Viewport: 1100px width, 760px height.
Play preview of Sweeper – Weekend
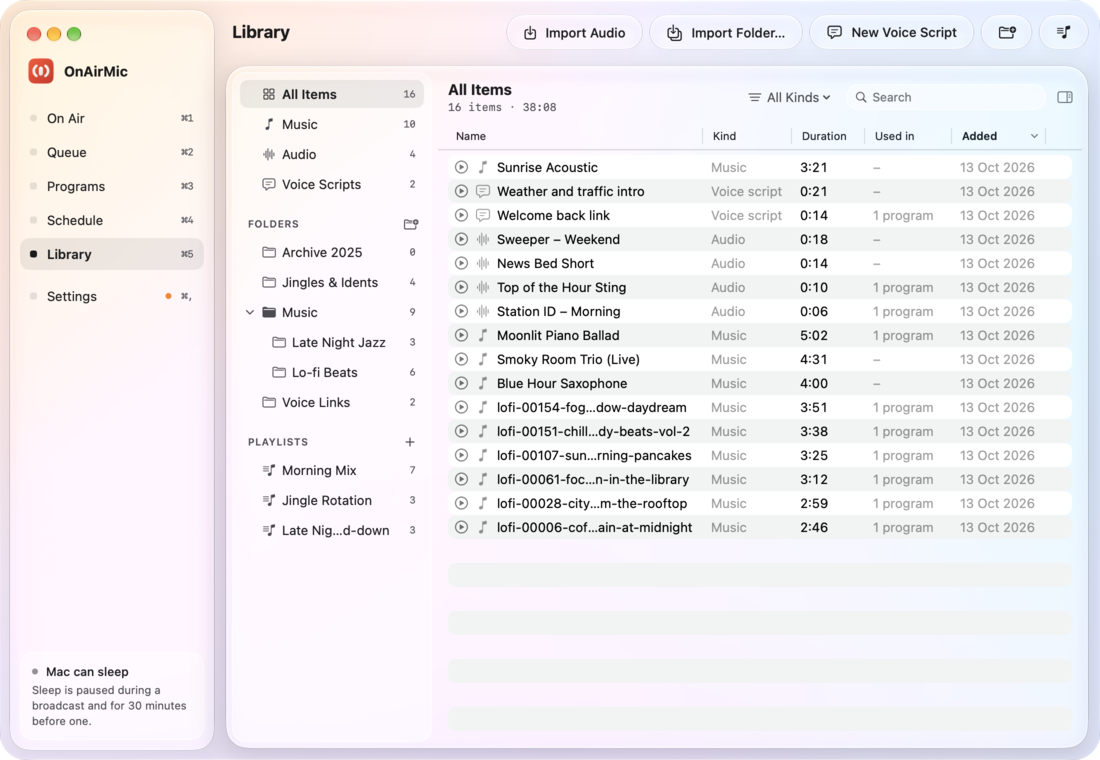461,239
